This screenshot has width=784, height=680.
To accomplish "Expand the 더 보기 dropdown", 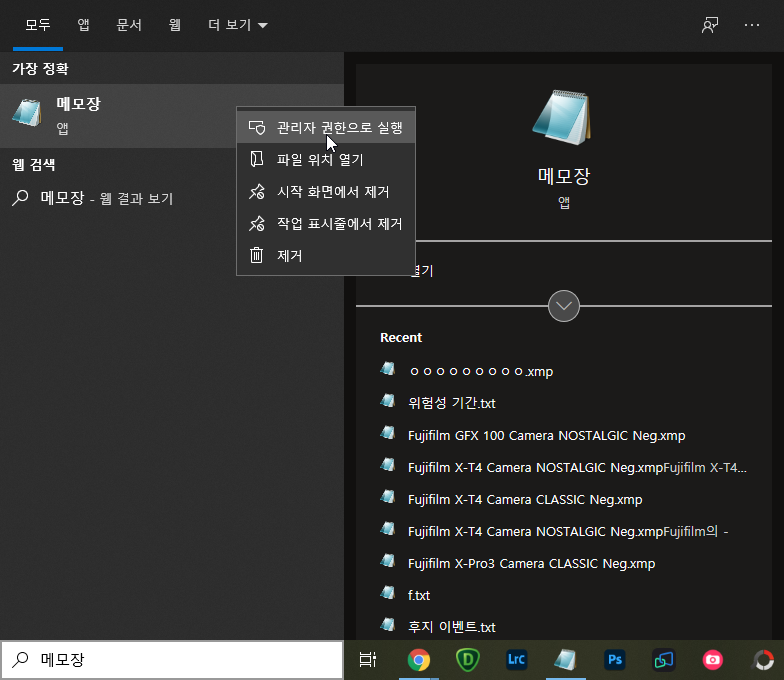I will tap(238, 25).
